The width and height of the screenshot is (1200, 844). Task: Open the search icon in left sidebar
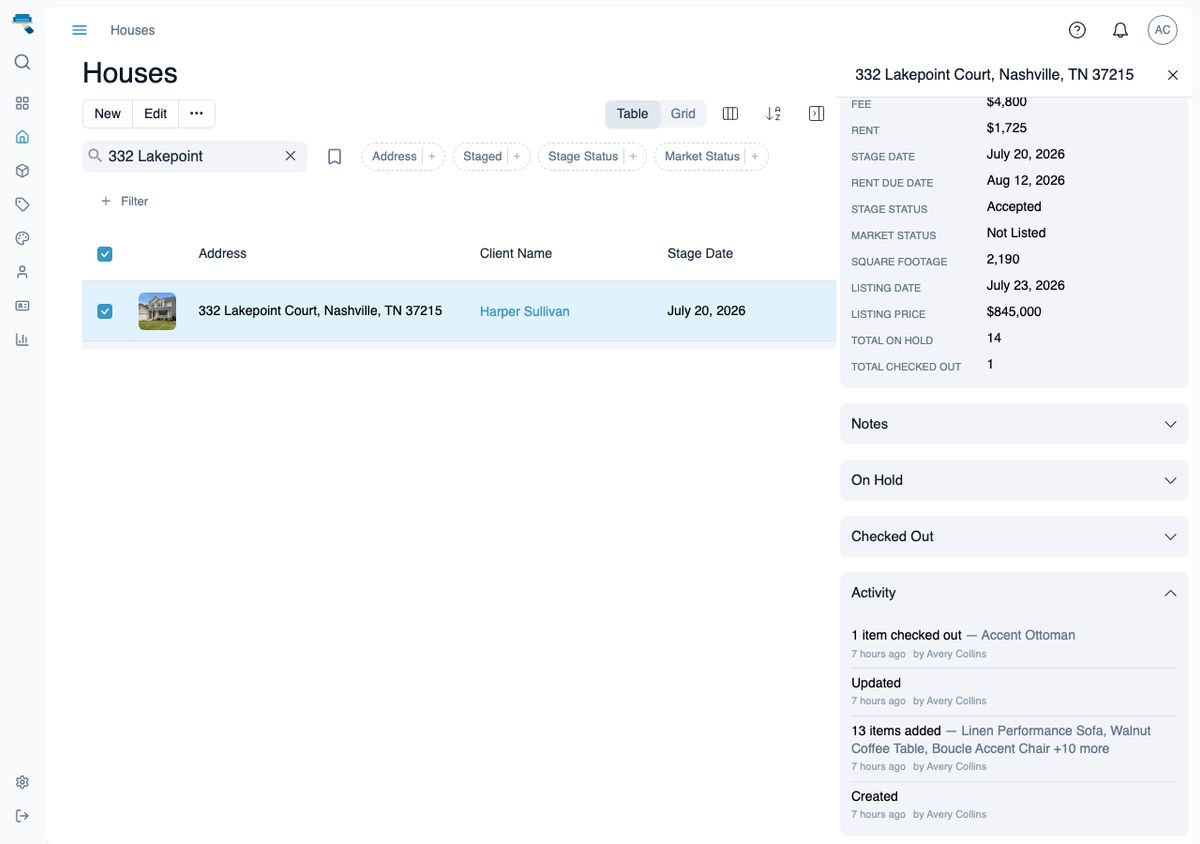[22, 62]
